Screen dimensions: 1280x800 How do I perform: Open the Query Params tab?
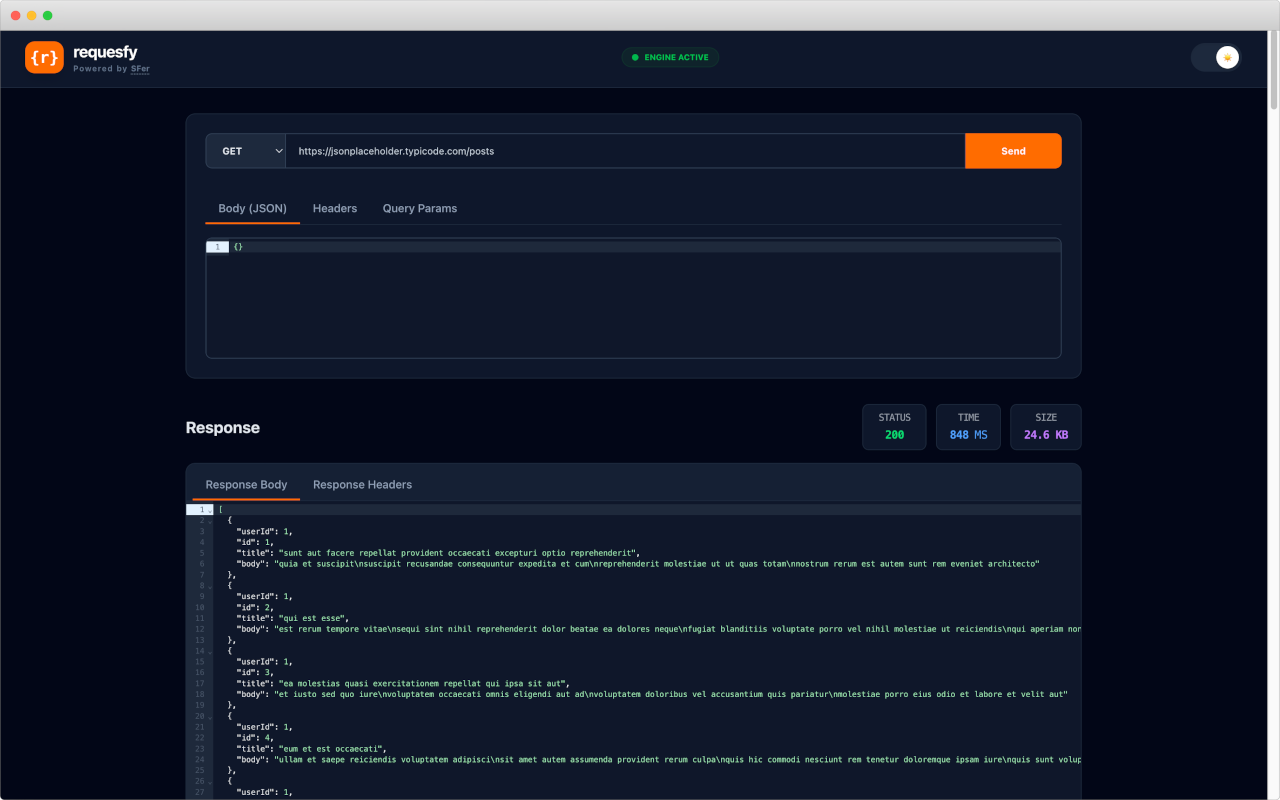(420, 208)
